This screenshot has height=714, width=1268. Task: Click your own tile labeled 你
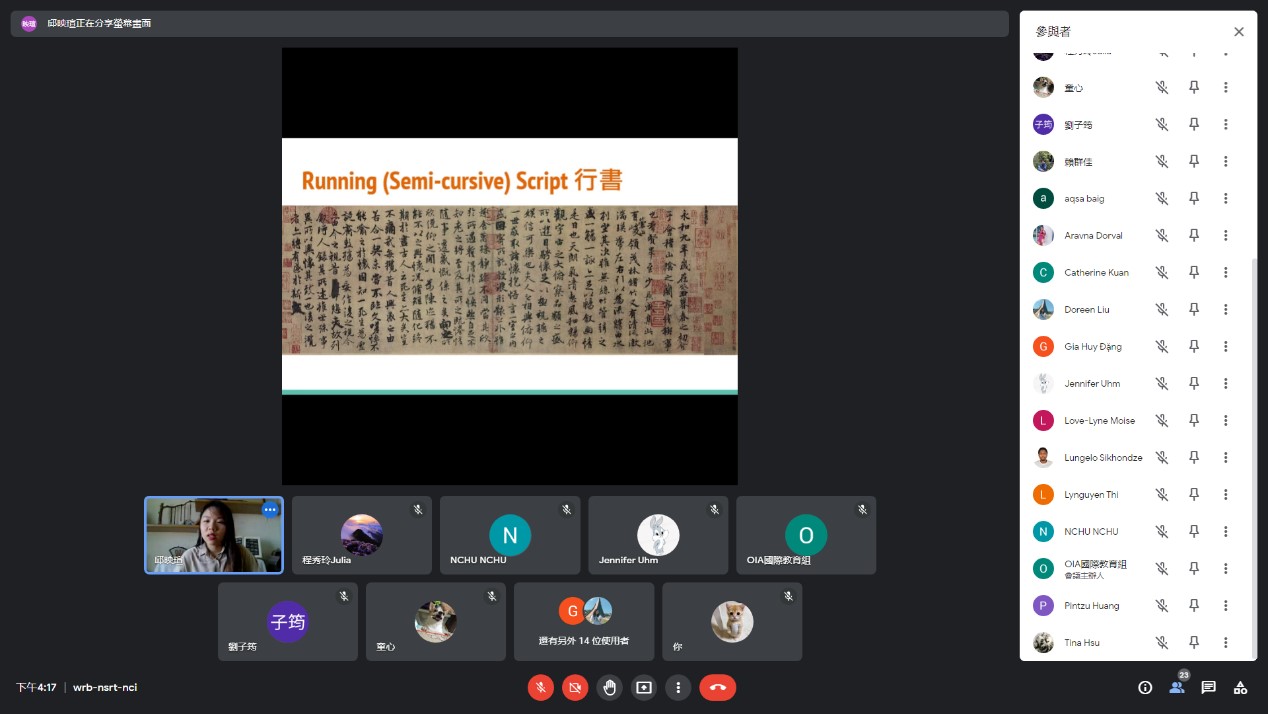732,622
